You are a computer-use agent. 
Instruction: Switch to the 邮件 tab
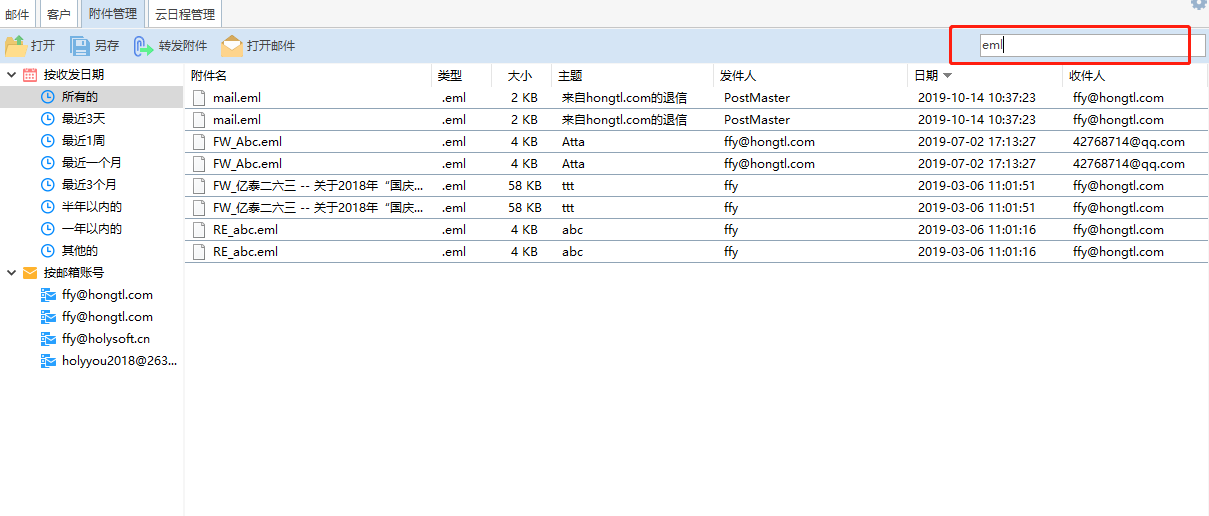click(17, 14)
